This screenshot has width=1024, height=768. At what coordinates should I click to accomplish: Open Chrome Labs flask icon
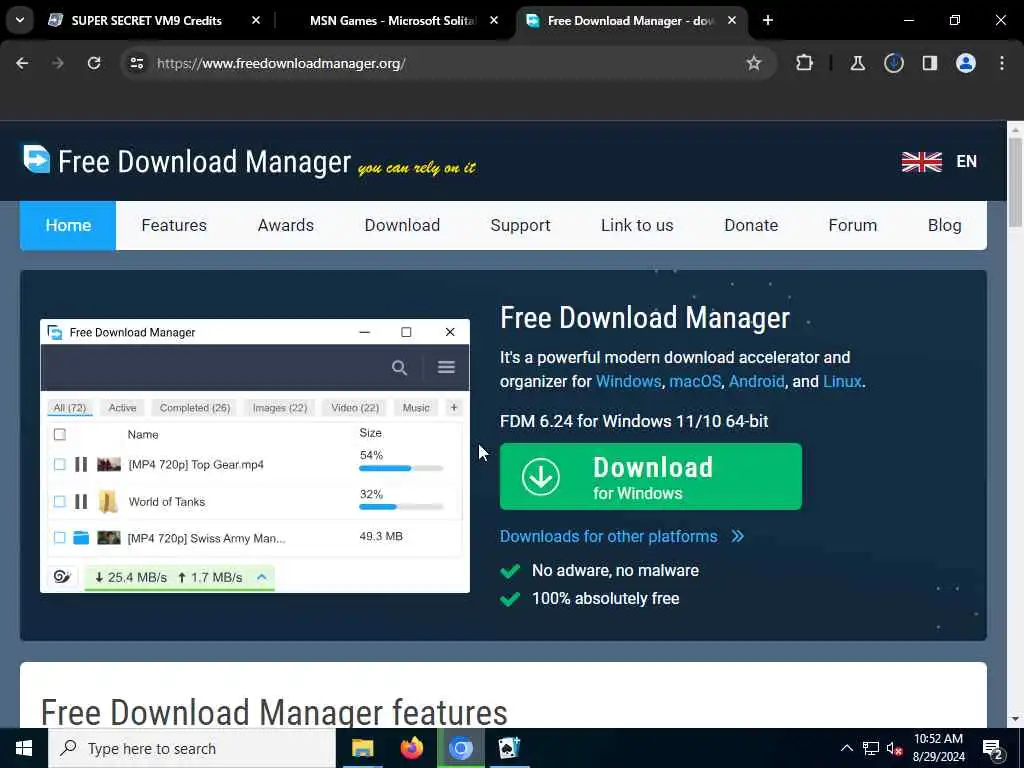click(857, 63)
